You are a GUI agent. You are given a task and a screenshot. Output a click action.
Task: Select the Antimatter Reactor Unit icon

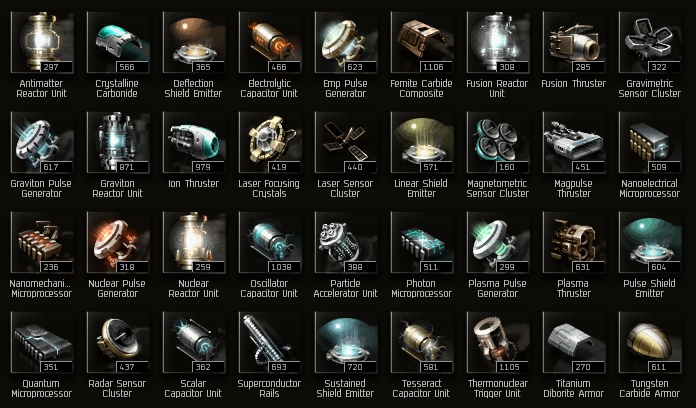tap(42, 43)
